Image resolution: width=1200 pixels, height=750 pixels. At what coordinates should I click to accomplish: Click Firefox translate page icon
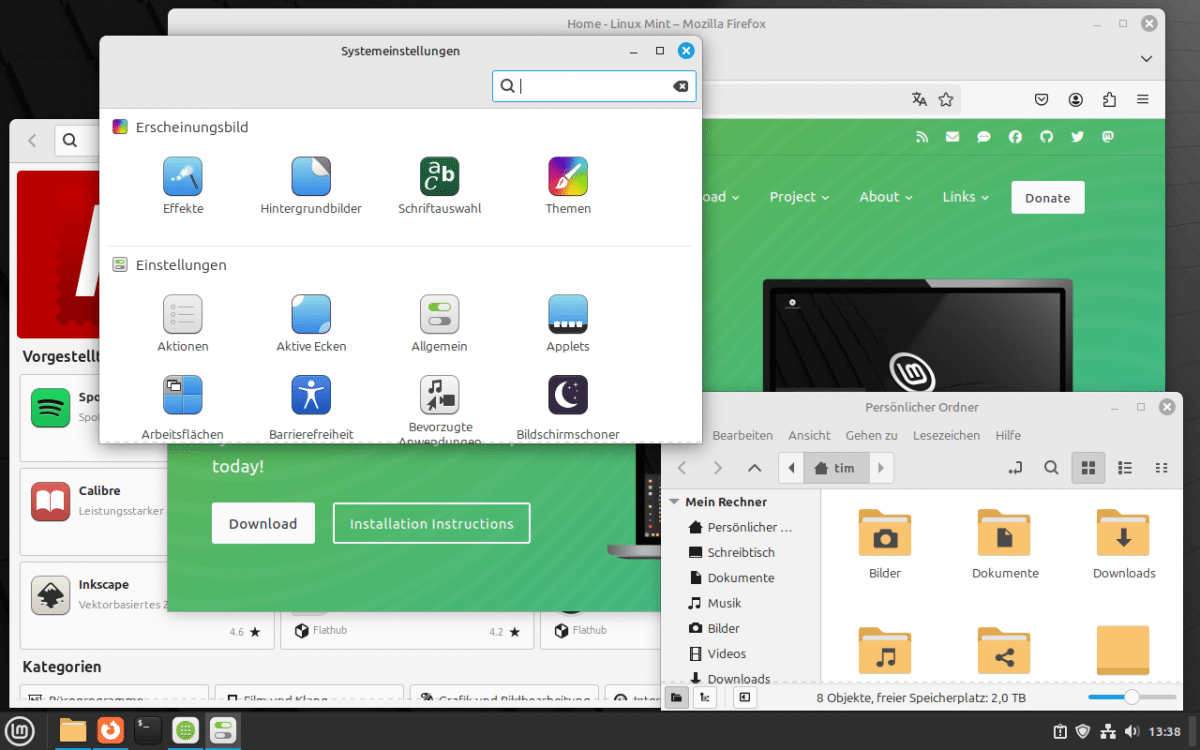click(919, 99)
